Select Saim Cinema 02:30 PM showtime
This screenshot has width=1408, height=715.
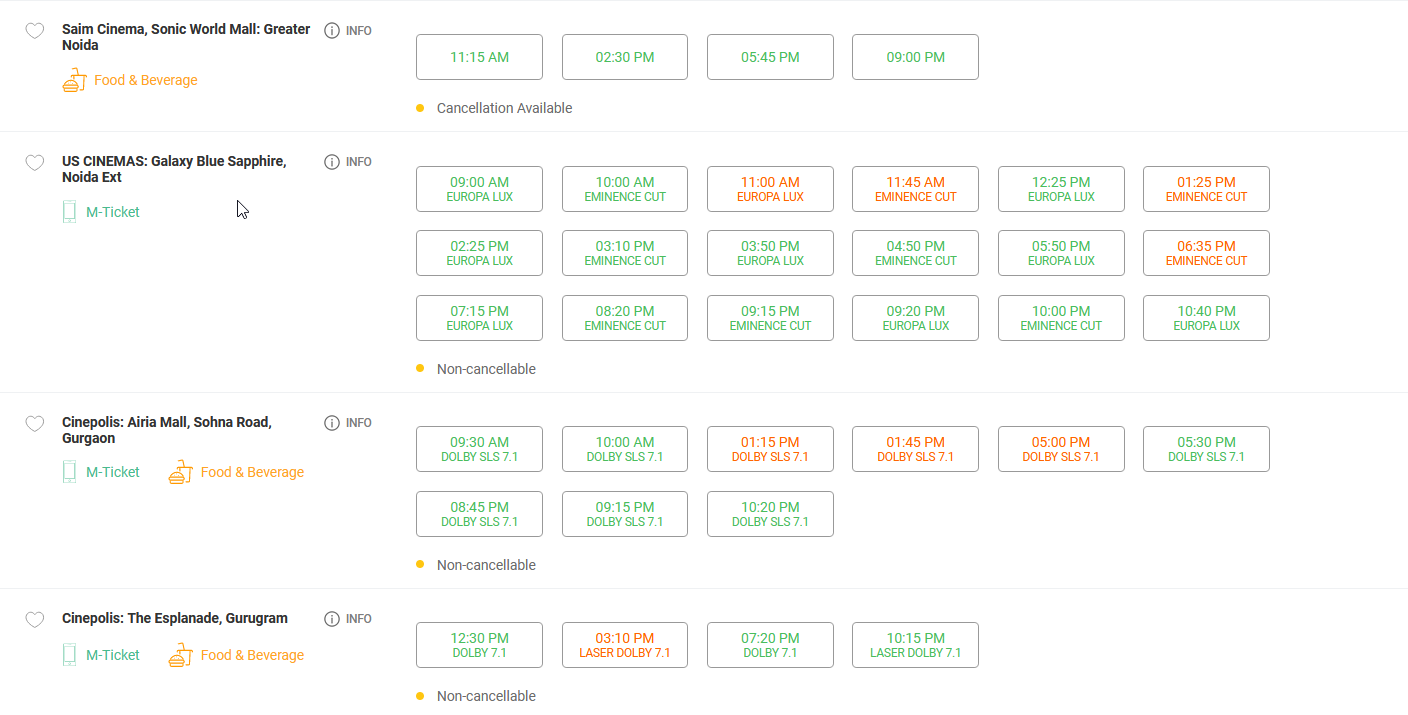point(625,57)
